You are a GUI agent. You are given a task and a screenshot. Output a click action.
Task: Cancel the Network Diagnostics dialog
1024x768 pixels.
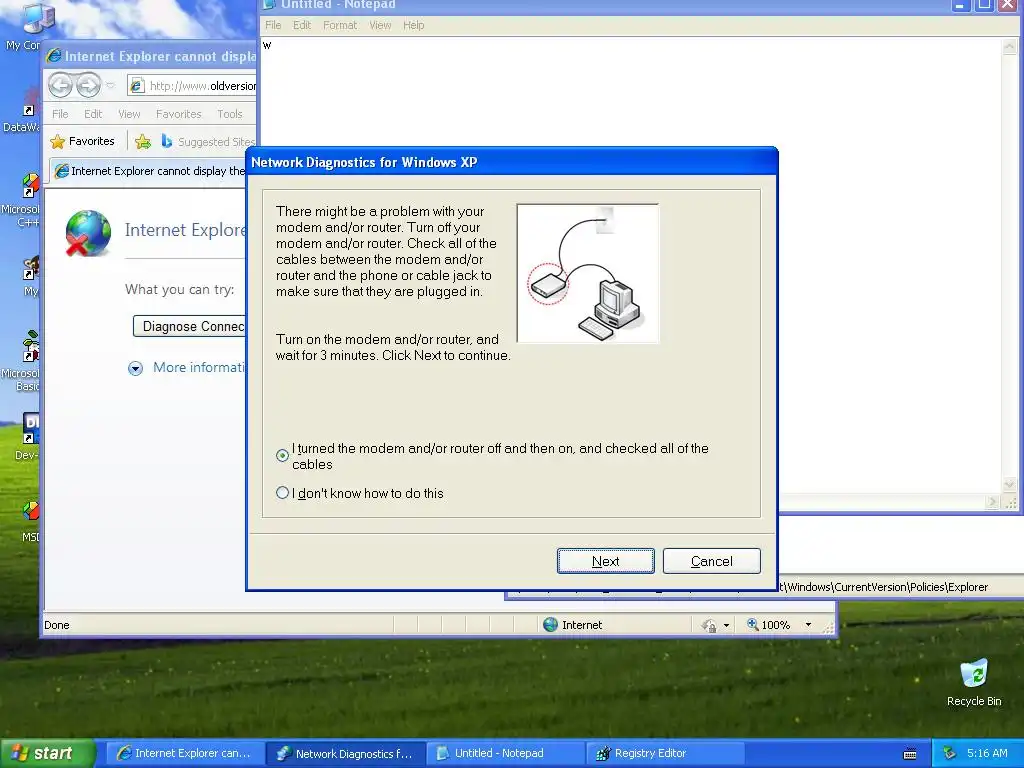click(711, 561)
